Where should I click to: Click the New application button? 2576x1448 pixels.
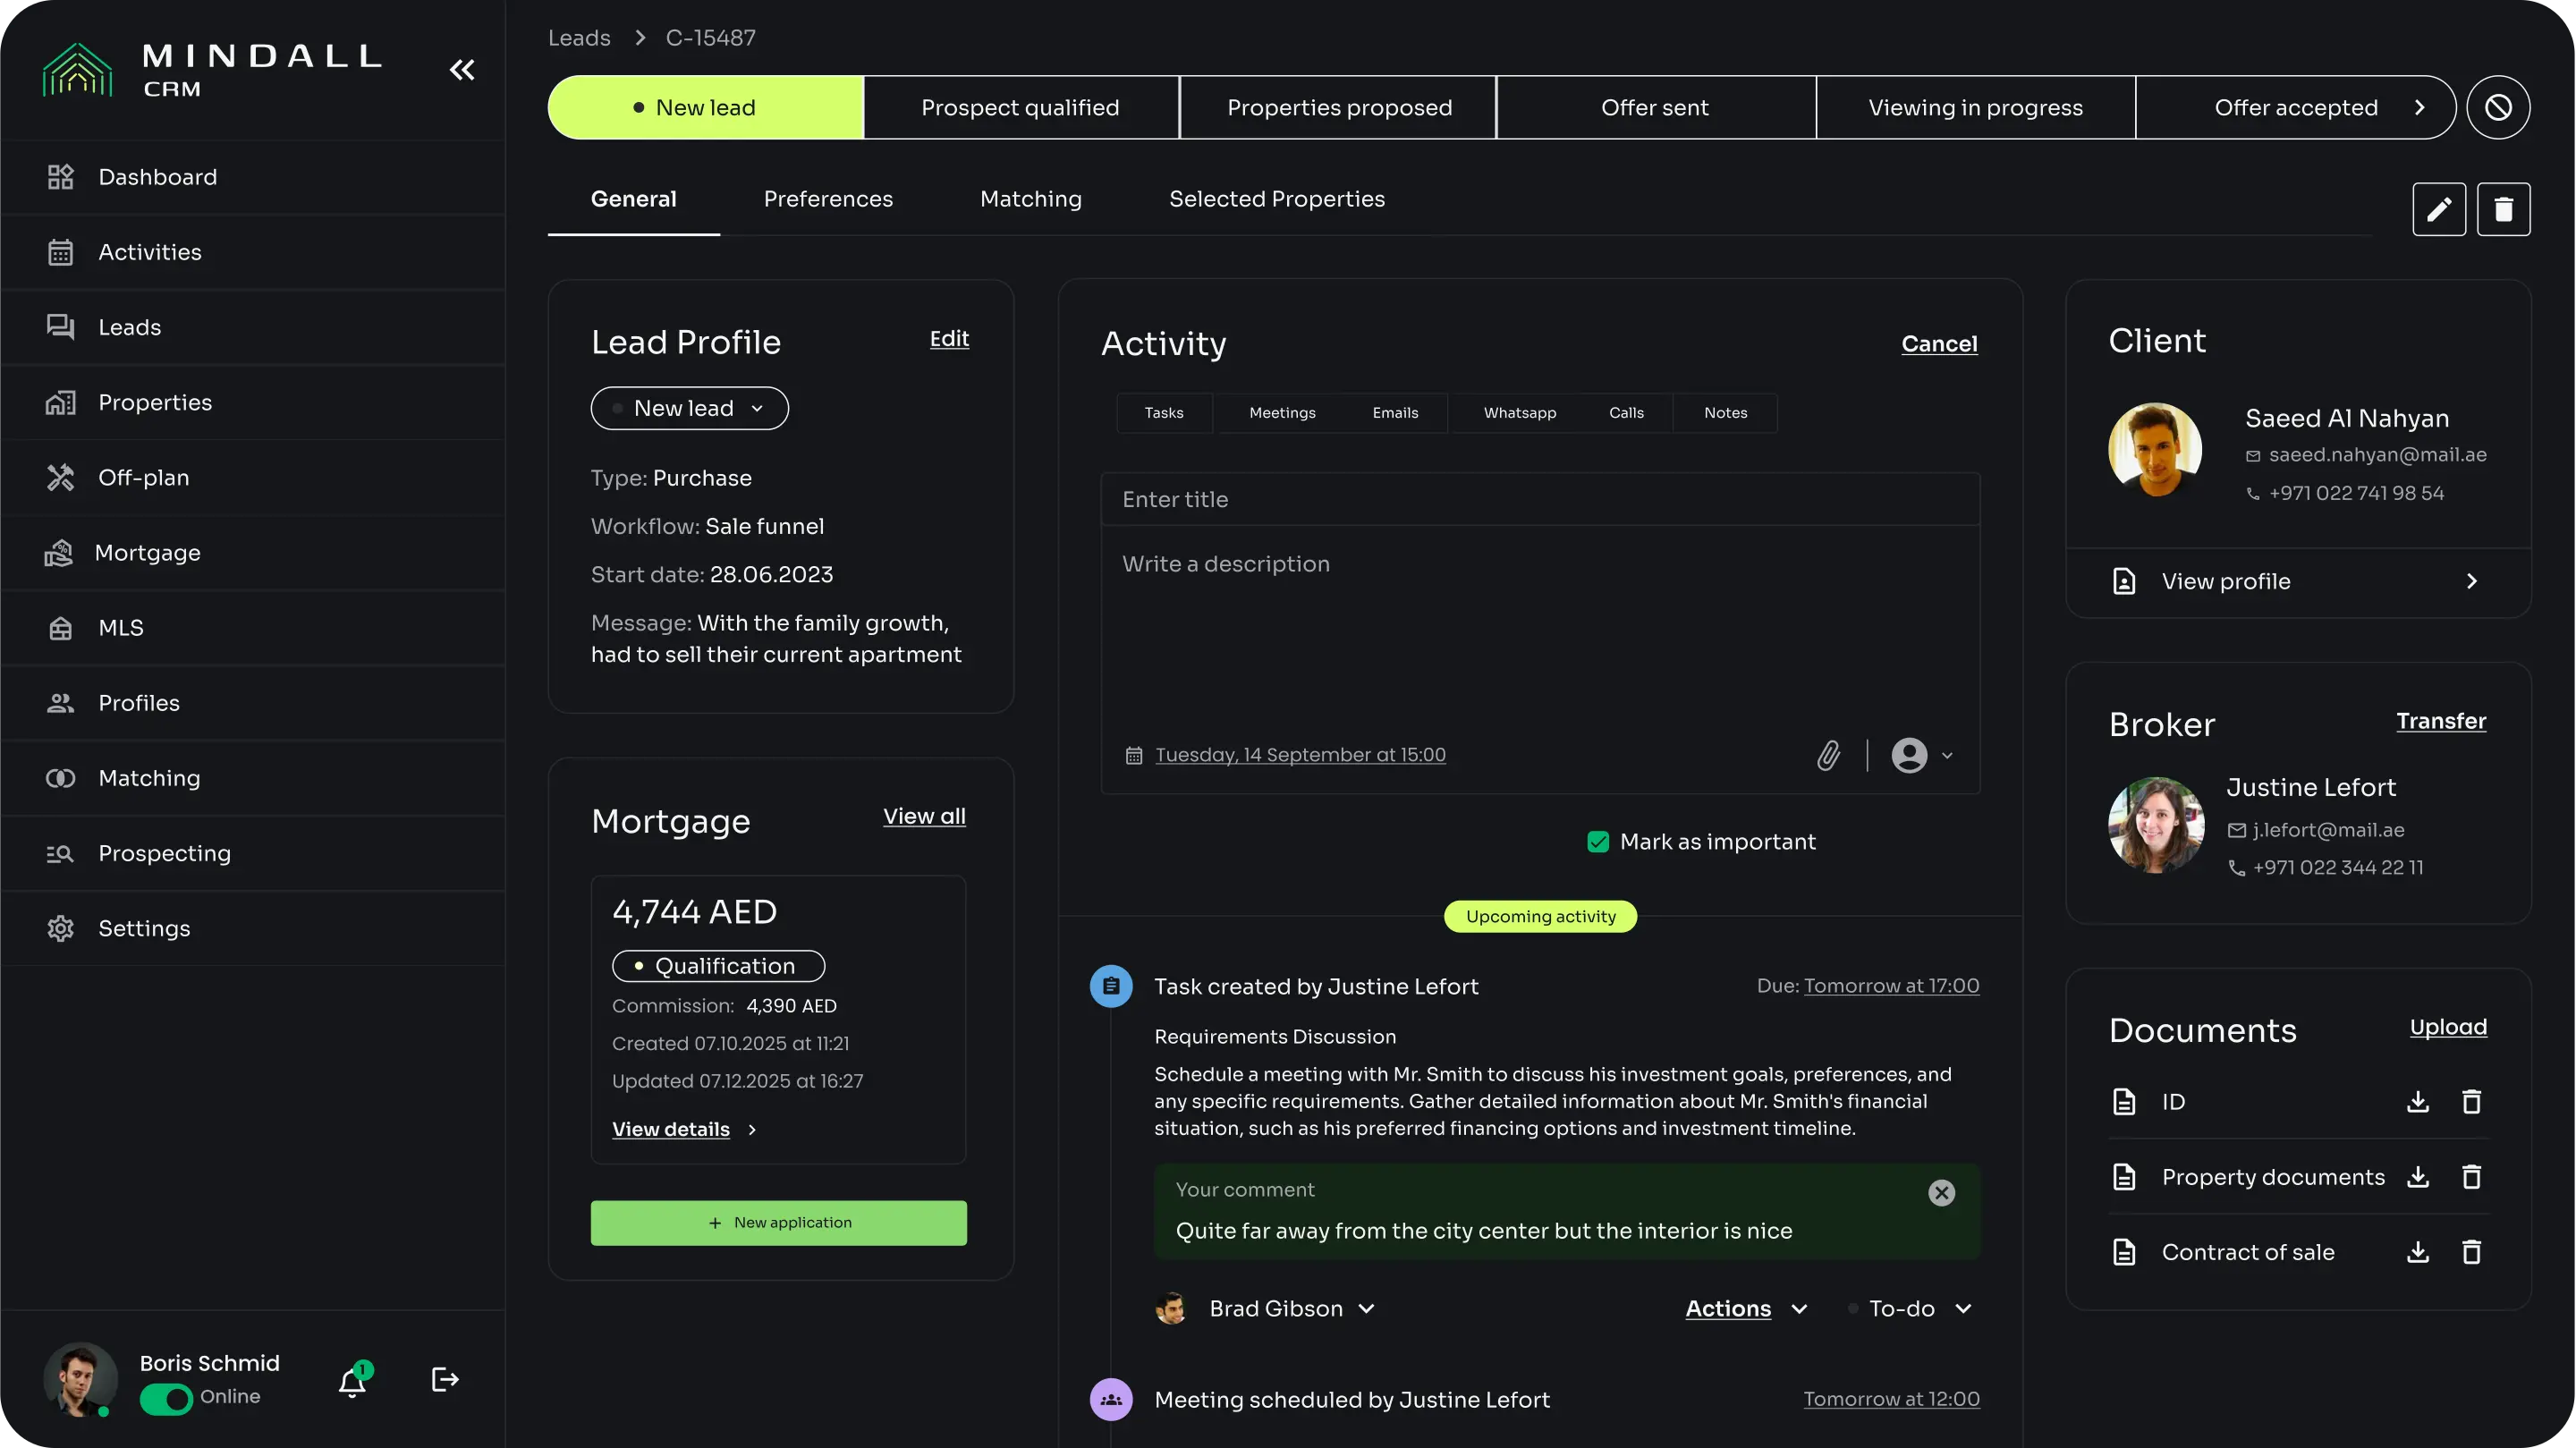coord(779,1222)
